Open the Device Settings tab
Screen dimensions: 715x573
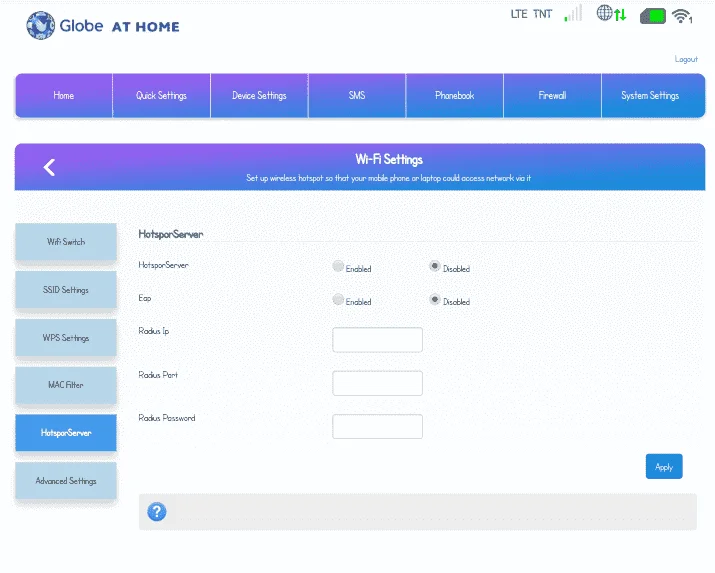coord(259,95)
